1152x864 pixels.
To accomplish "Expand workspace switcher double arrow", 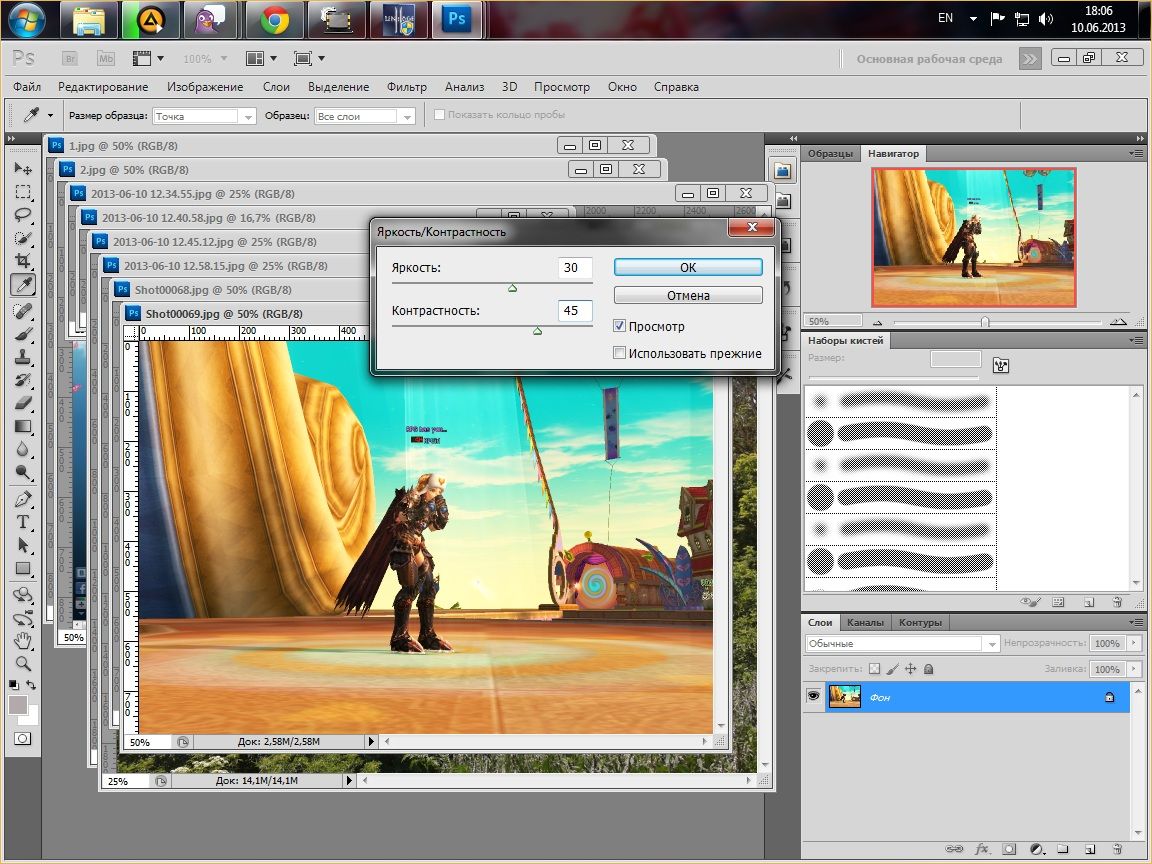I will coord(1030,59).
